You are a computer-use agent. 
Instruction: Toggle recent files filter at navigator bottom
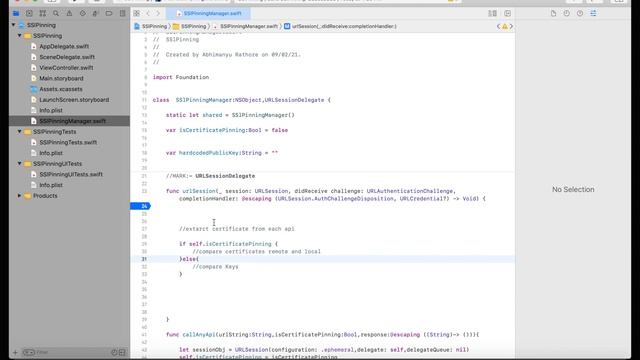(114, 352)
